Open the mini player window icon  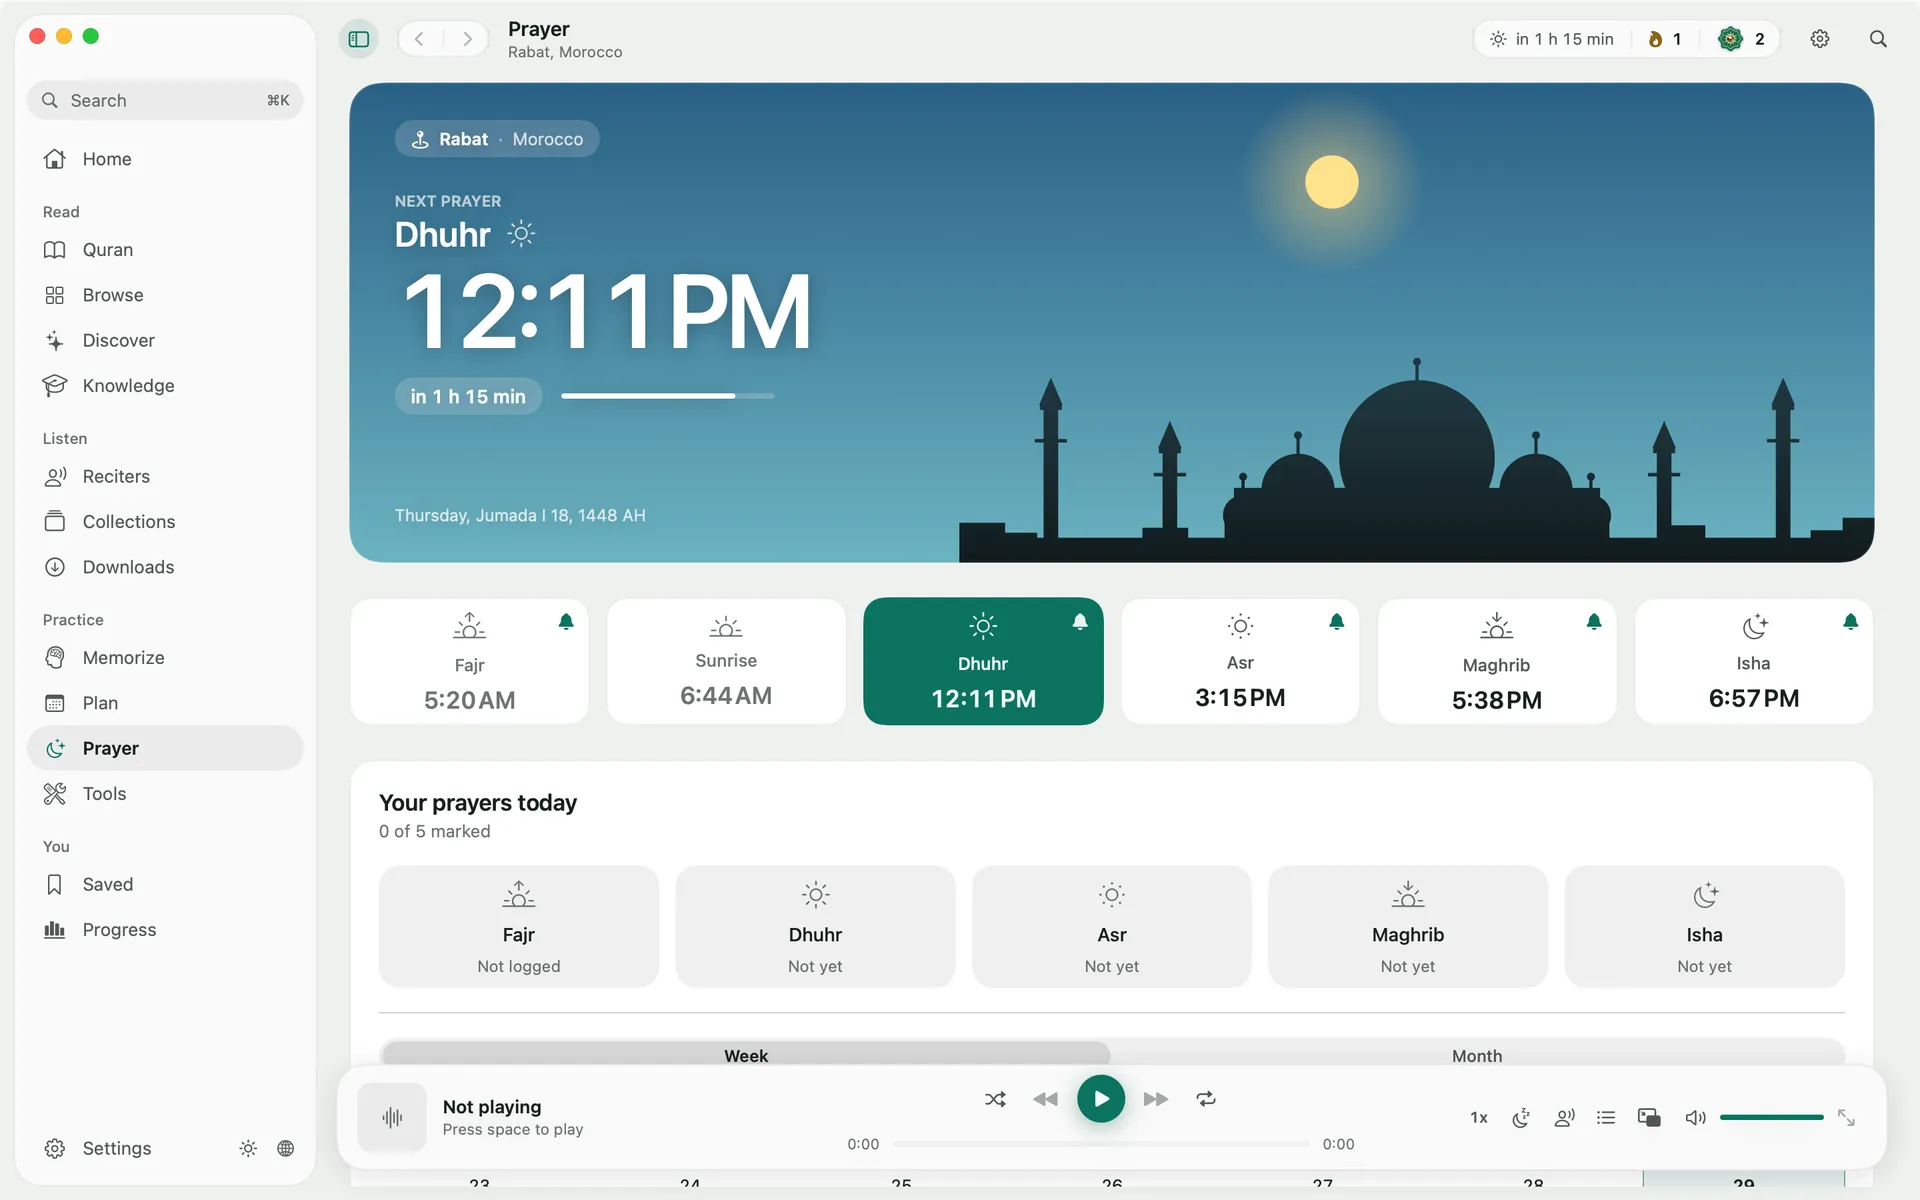tap(1649, 1117)
